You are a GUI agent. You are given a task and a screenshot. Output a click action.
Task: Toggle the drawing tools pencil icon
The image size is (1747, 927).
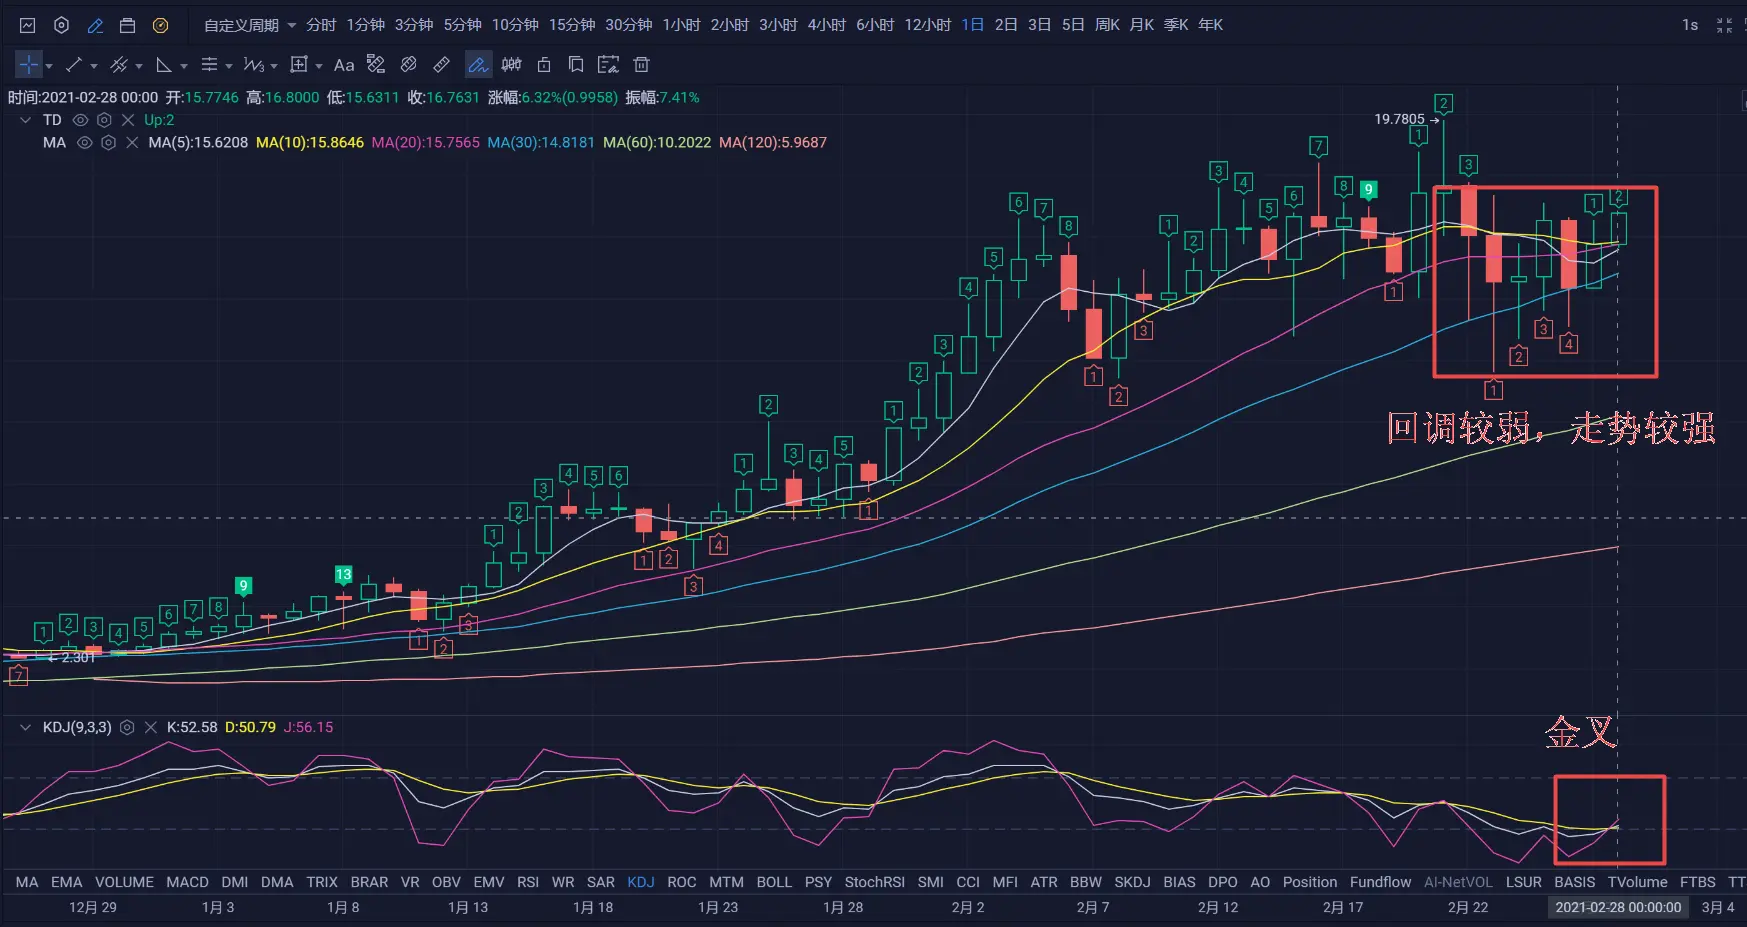click(x=95, y=25)
